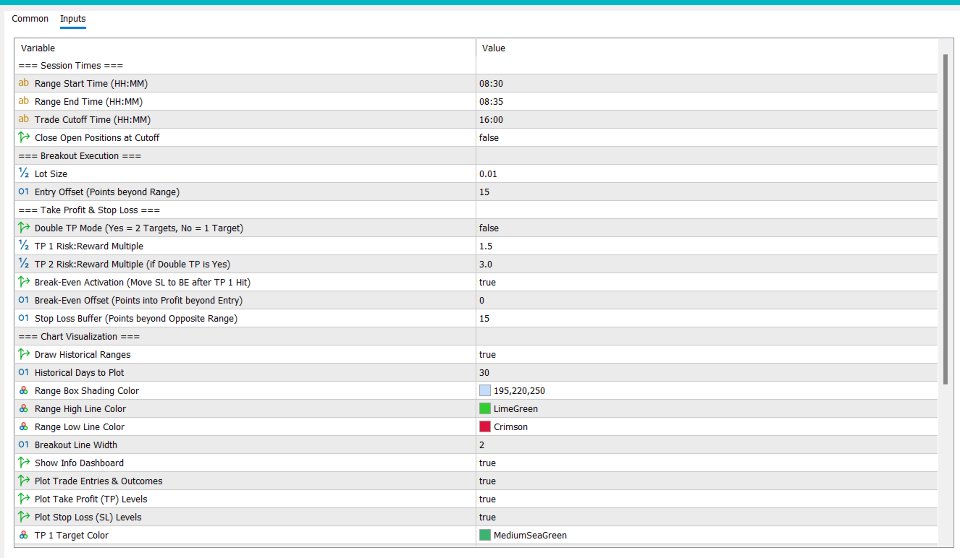Click the color icon beside TP 1 Target Color

click(x=23, y=535)
